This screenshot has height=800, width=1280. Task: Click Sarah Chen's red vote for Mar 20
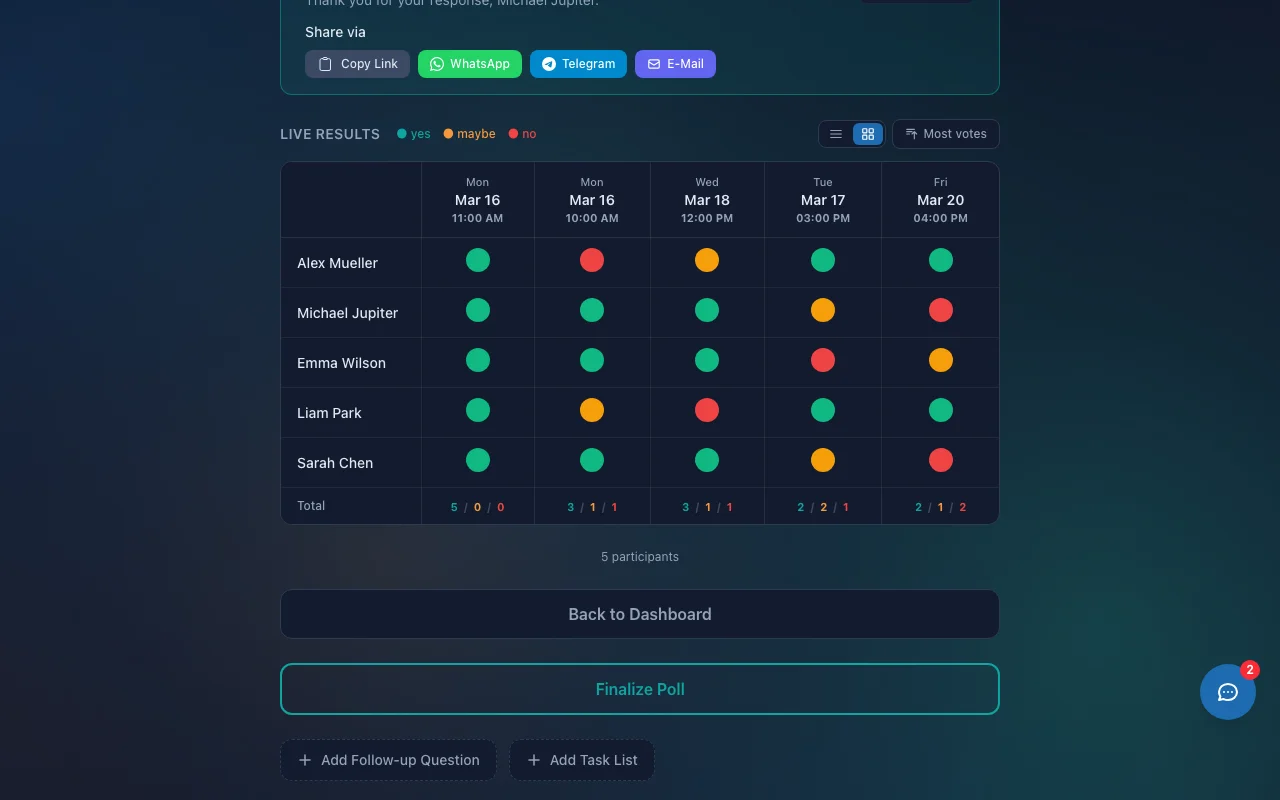click(x=941, y=460)
